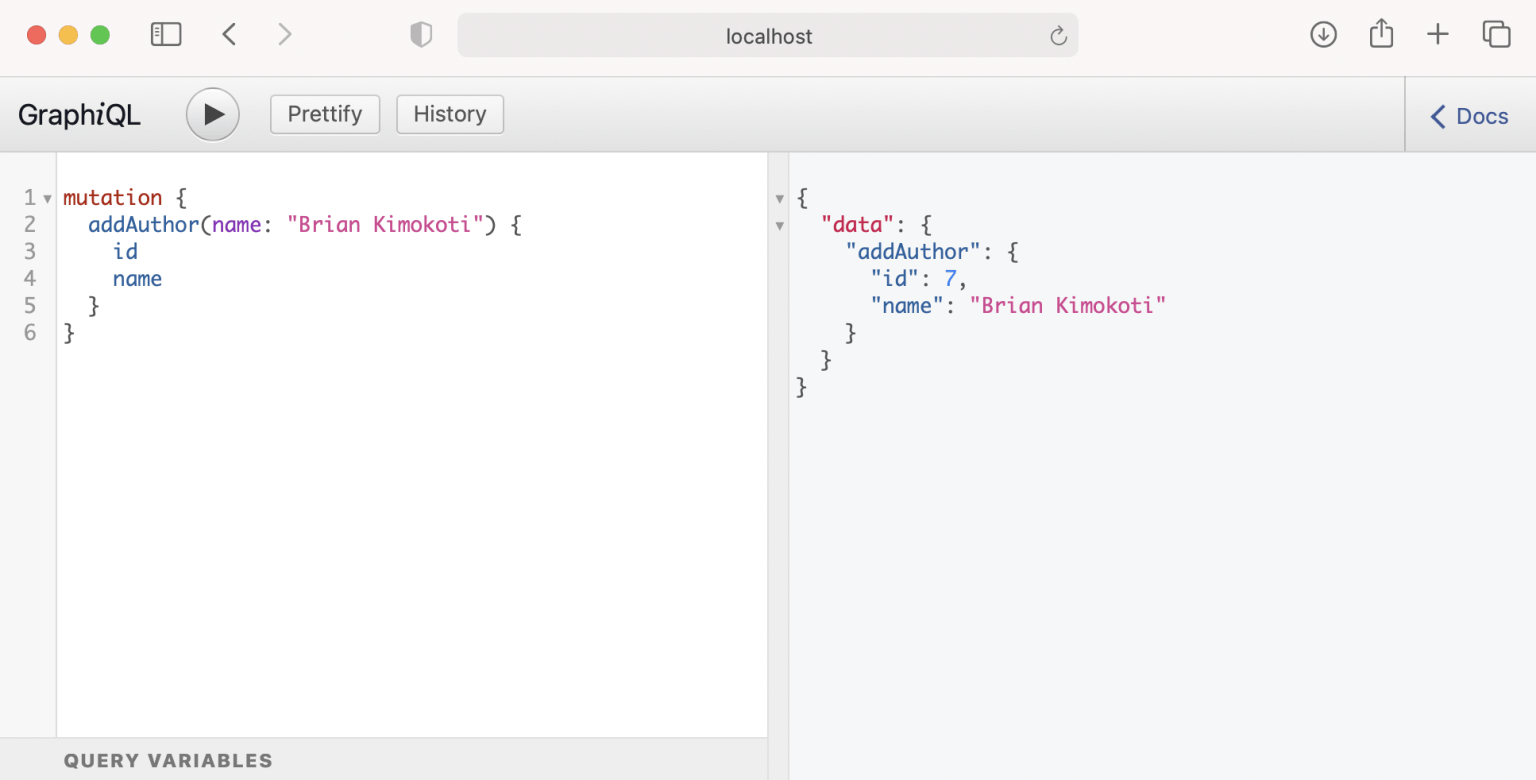Collapse the "data" object fold arrow

pos(780,226)
